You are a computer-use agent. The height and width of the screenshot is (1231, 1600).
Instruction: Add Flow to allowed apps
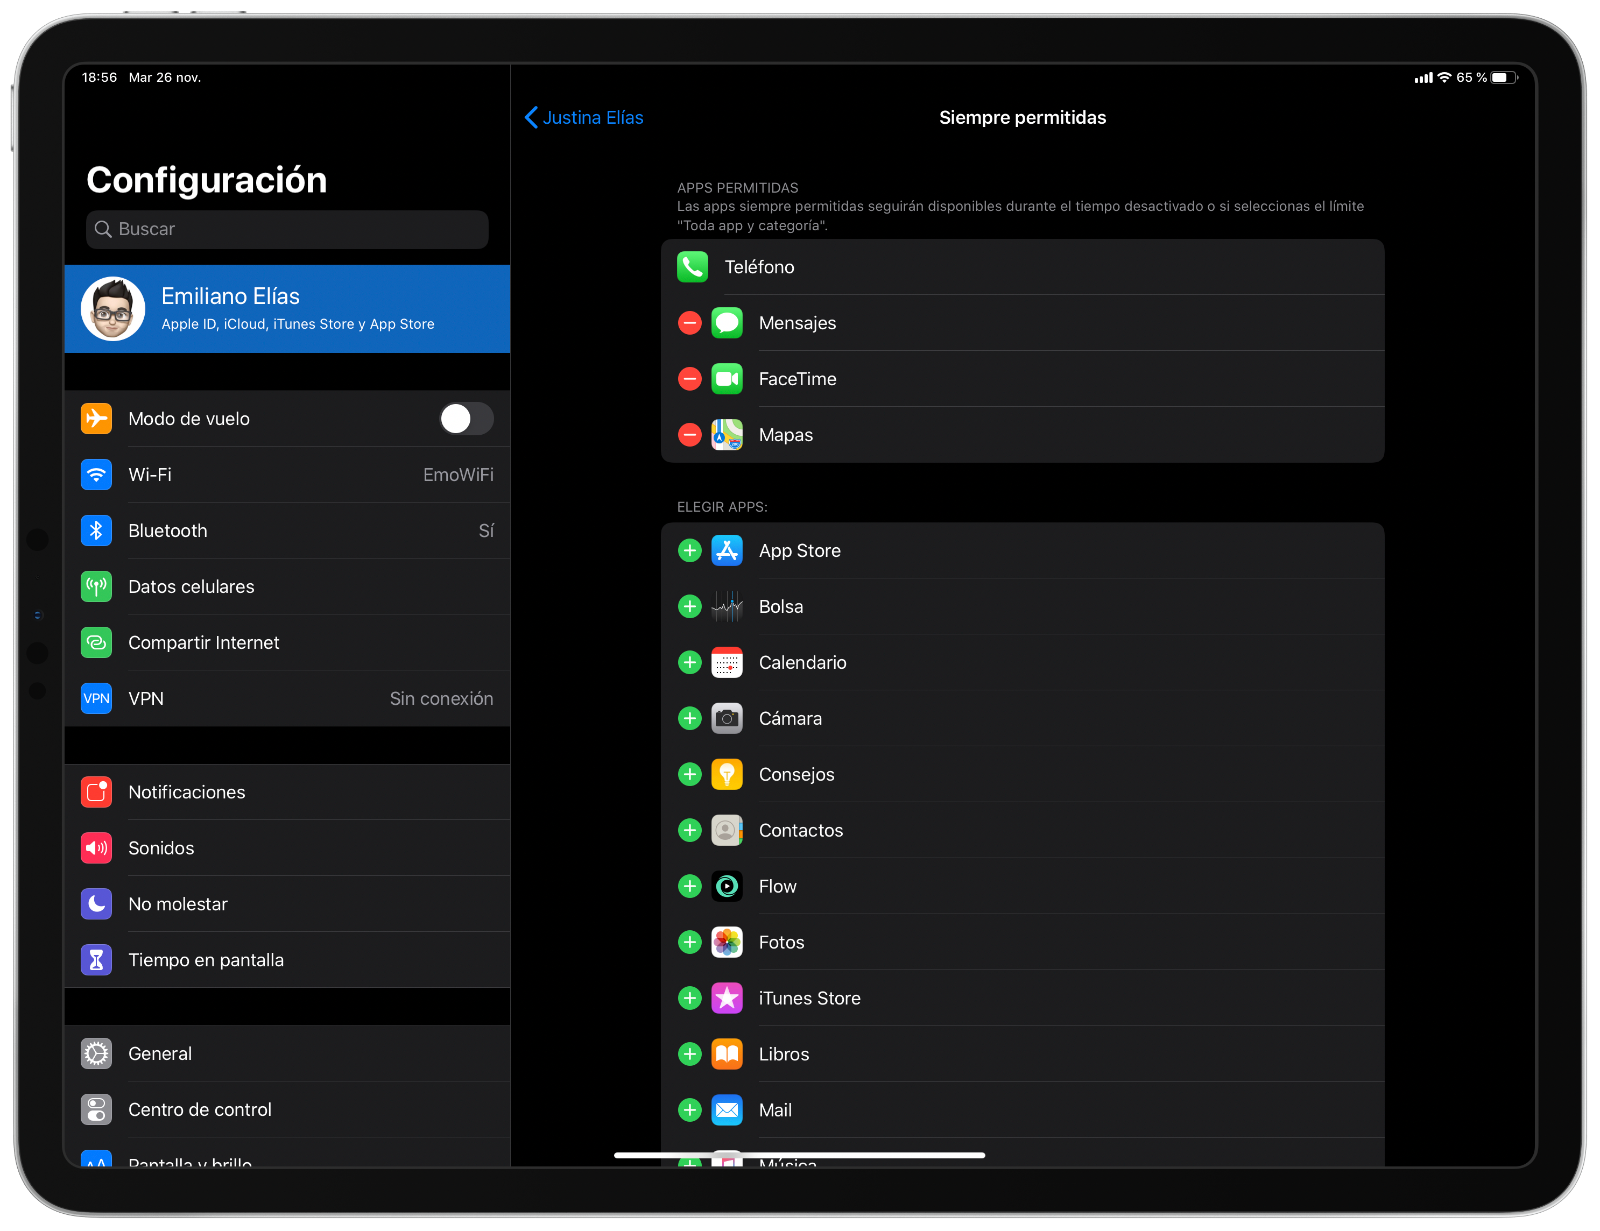click(x=690, y=887)
